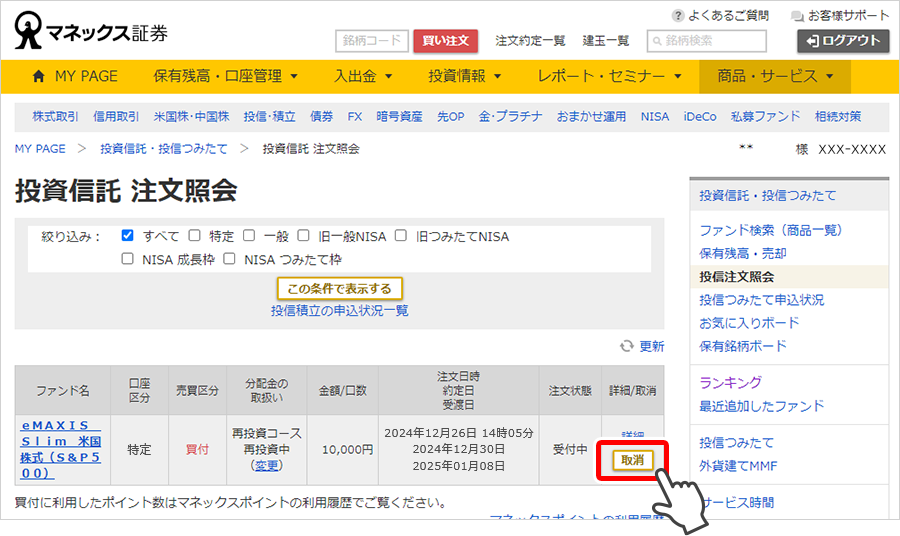Open the お客様サポート link
The image size is (900, 536).
(x=848, y=15)
